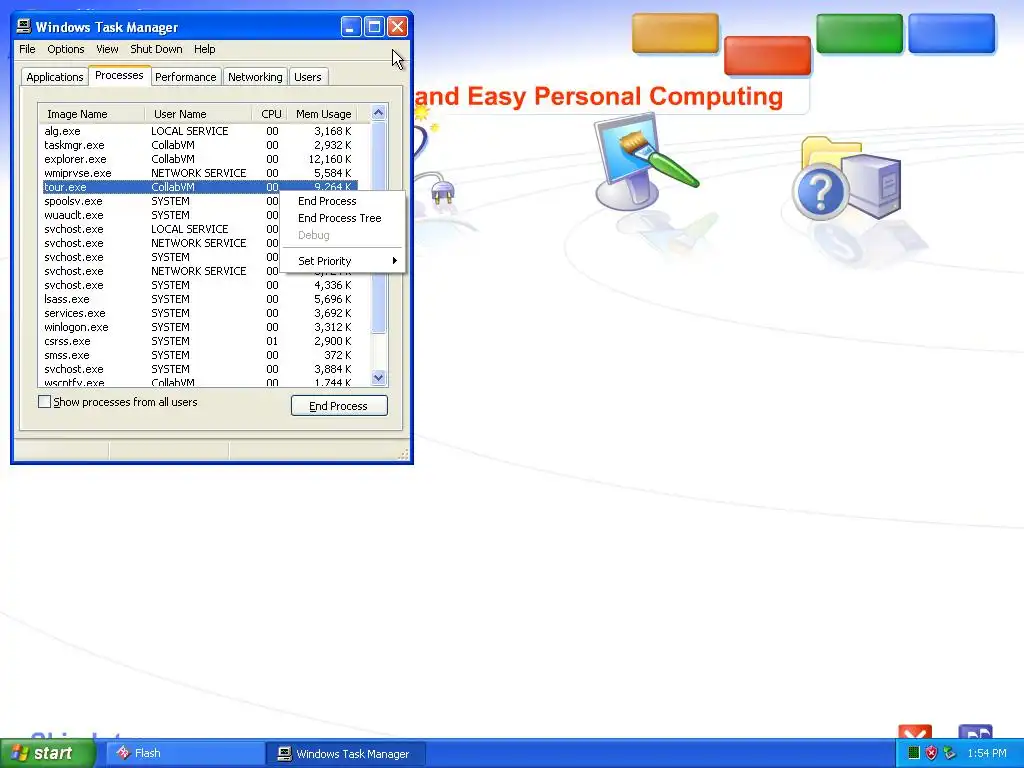The height and width of the screenshot is (768, 1024).
Task: Switch to the Flash taskbar window
Action: pyautogui.click(x=185, y=754)
